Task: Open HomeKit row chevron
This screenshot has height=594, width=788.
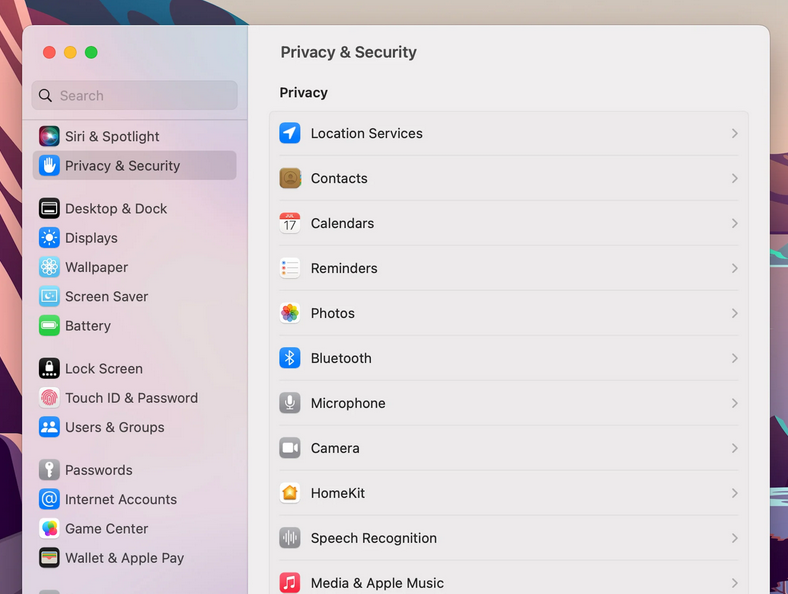Action: tap(735, 493)
